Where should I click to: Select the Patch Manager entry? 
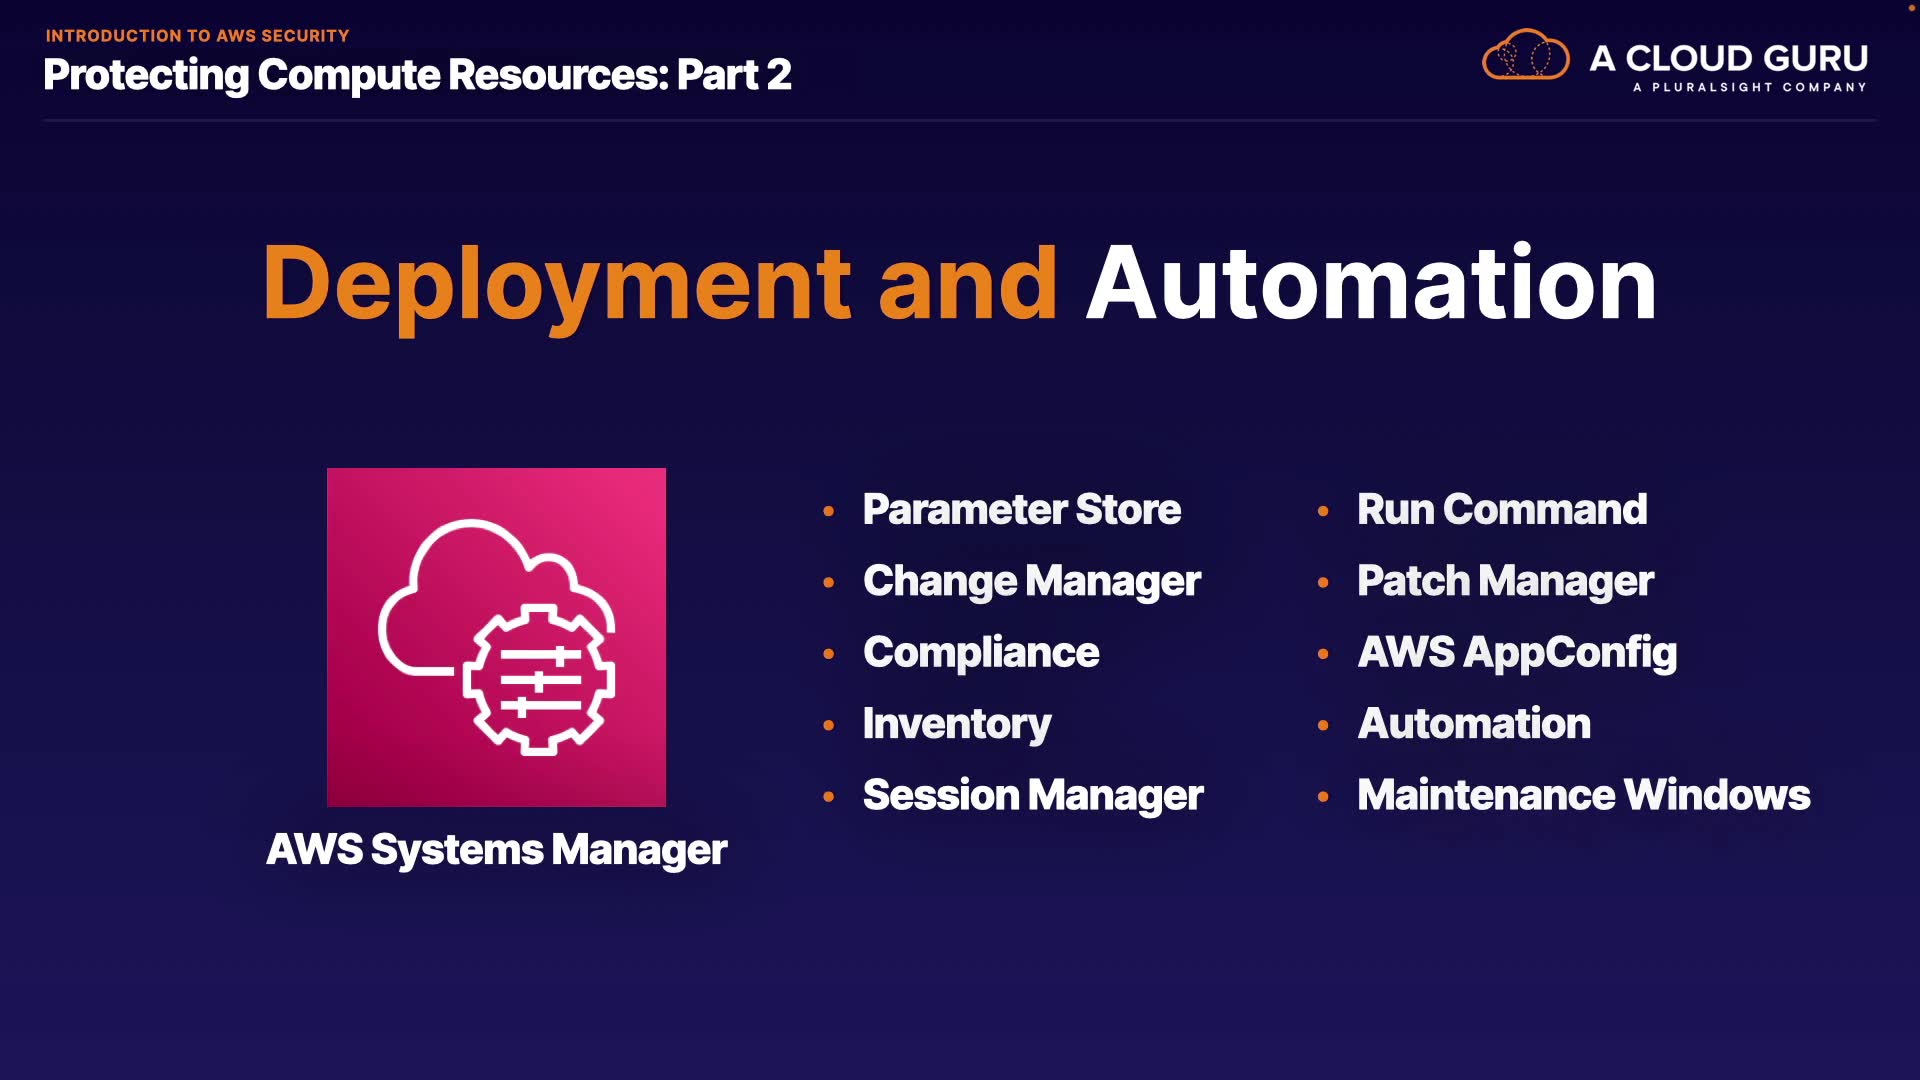tap(1504, 581)
